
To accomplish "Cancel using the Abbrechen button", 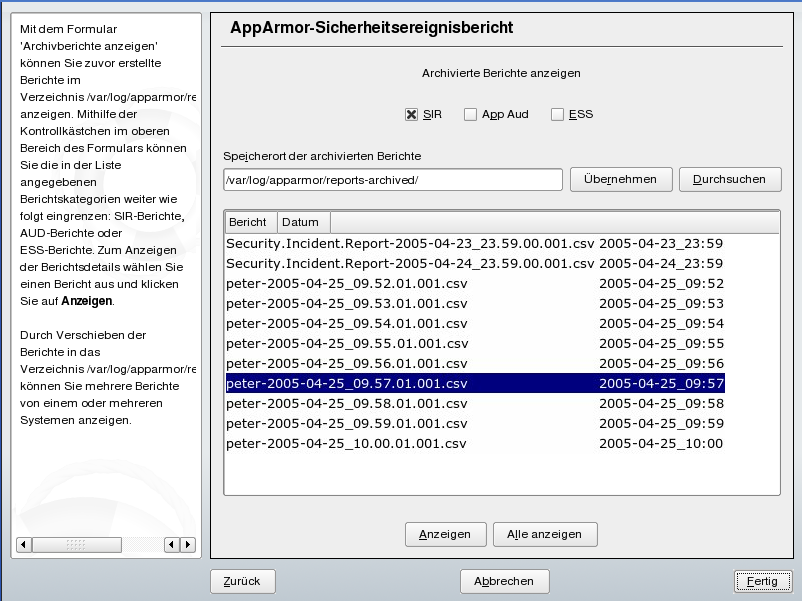I will coord(504,581).
